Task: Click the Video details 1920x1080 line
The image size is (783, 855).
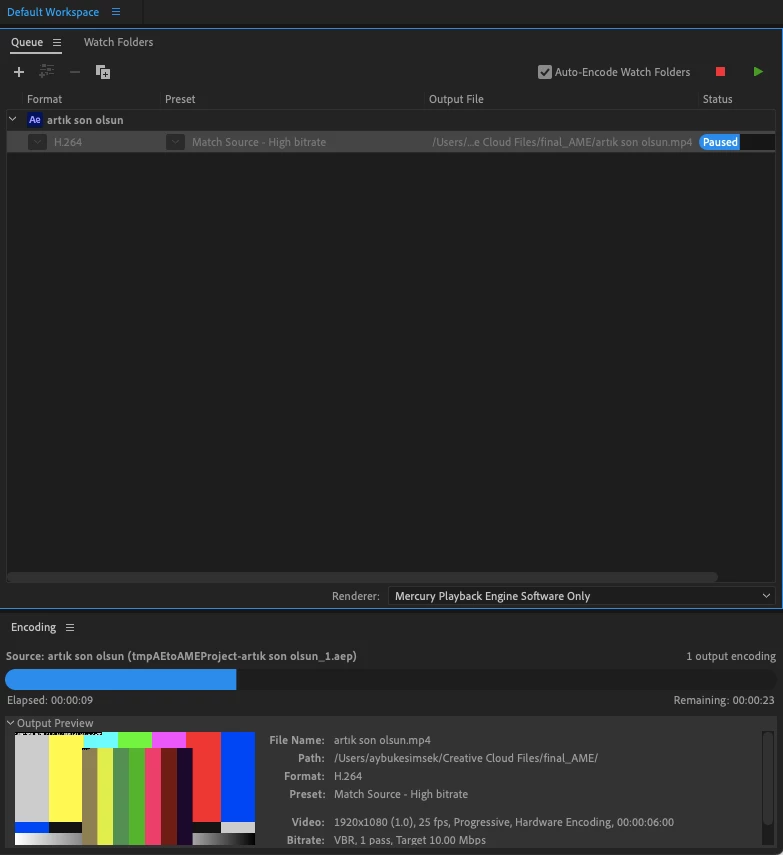Action: [503, 822]
